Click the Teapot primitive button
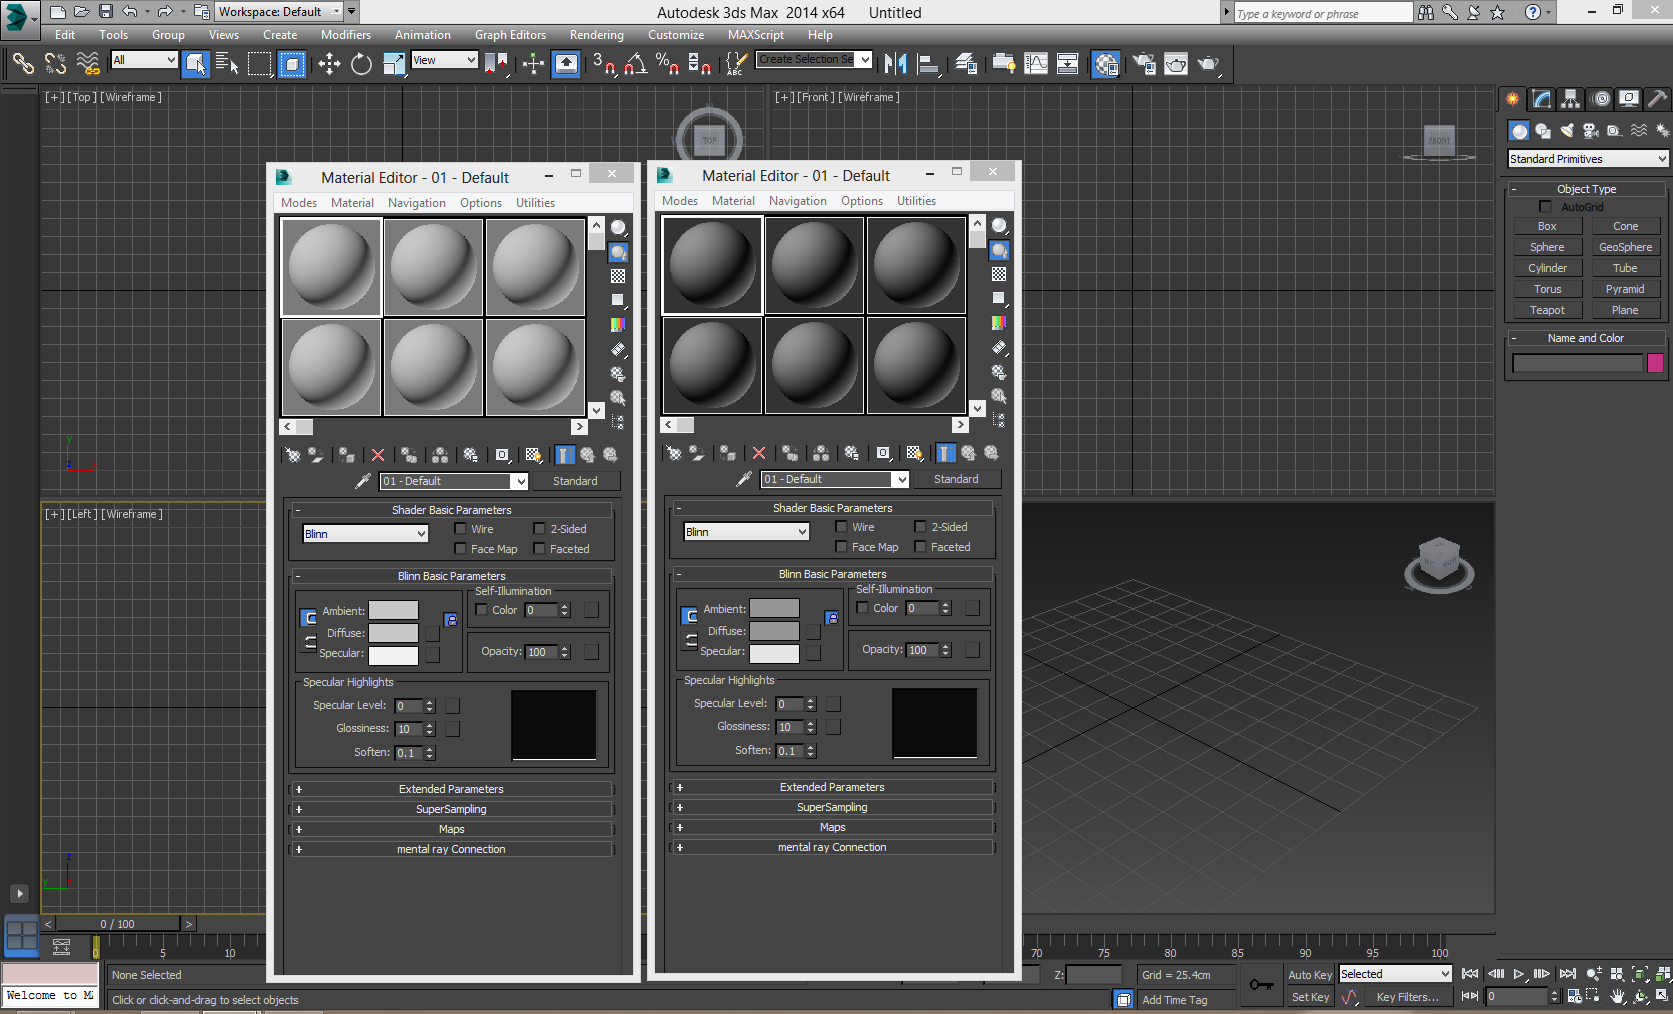Screen dimensions: 1673x1014 [1547, 310]
